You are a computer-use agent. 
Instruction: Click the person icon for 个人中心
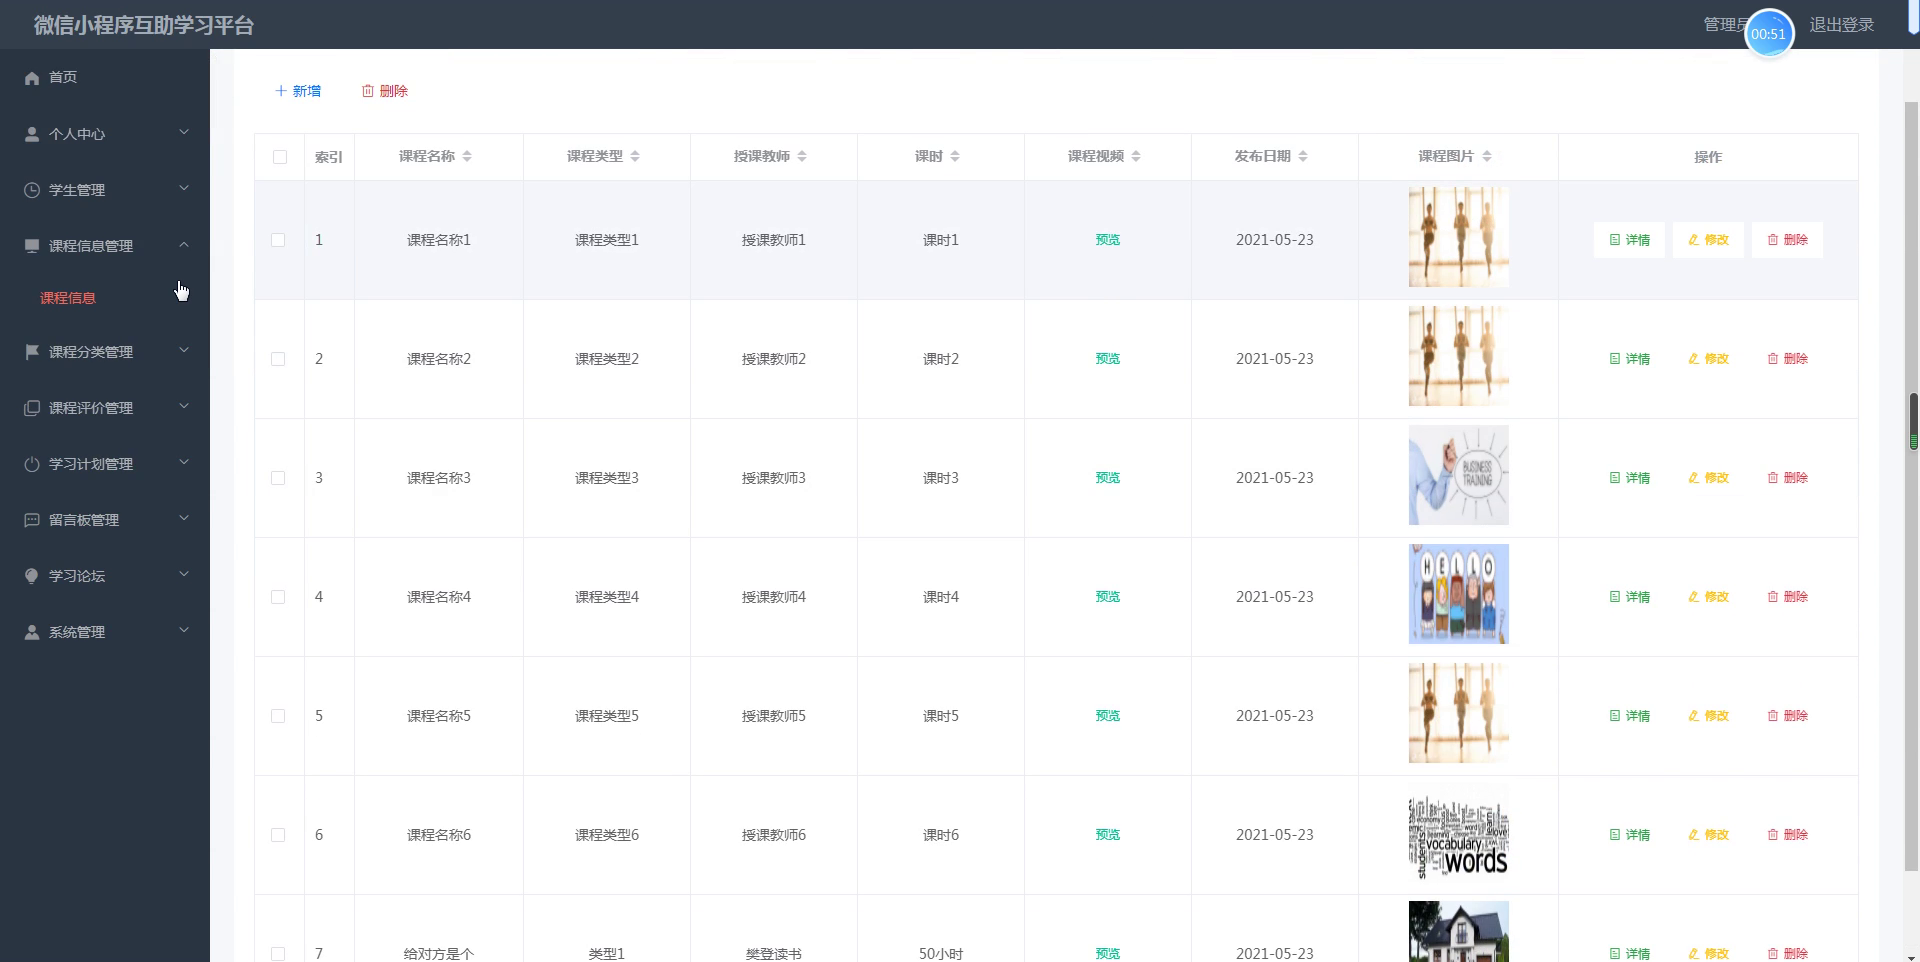click(x=32, y=134)
